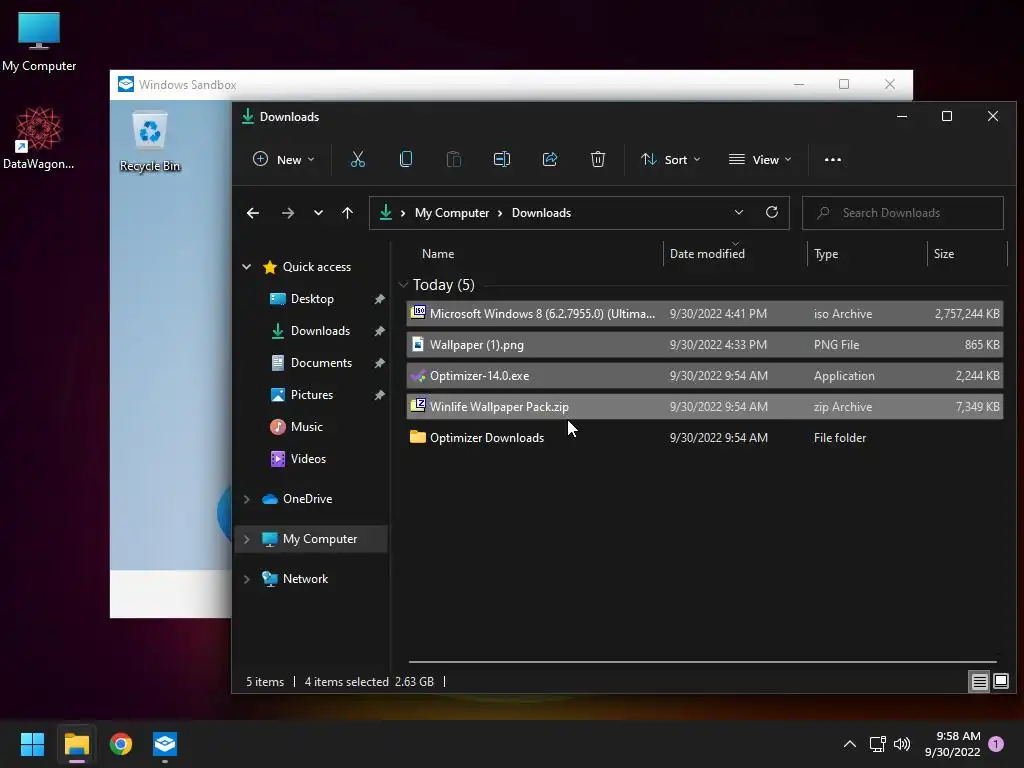Click pin icon next to Documents
The height and width of the screenshot is (768, 1024).
(379, 363)
